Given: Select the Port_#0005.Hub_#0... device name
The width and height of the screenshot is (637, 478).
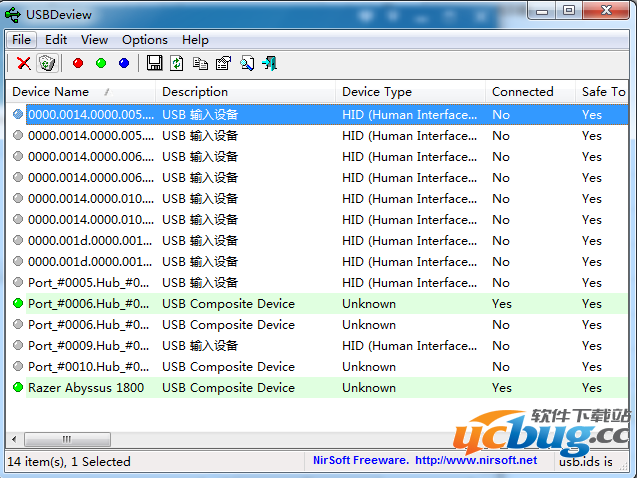Looking at the screenshot, I should (89, 283).
